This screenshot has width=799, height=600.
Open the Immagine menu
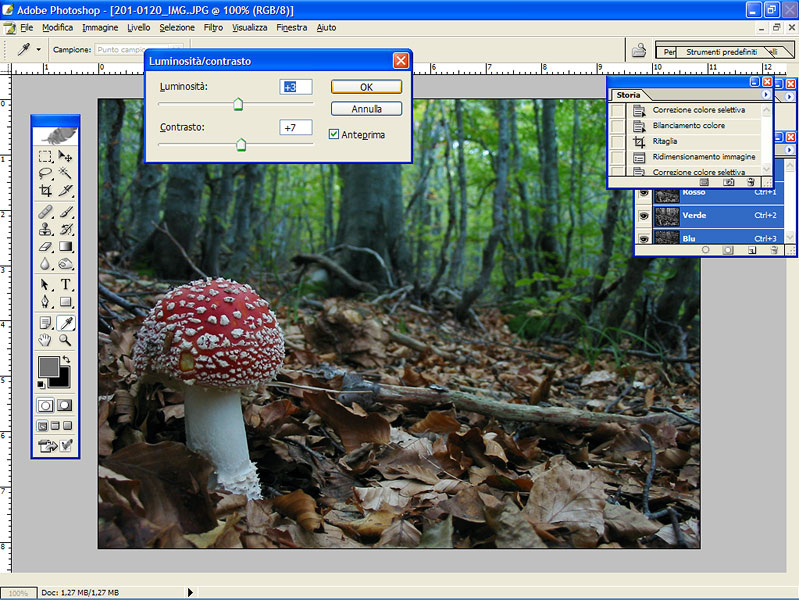tap(100, 27)
